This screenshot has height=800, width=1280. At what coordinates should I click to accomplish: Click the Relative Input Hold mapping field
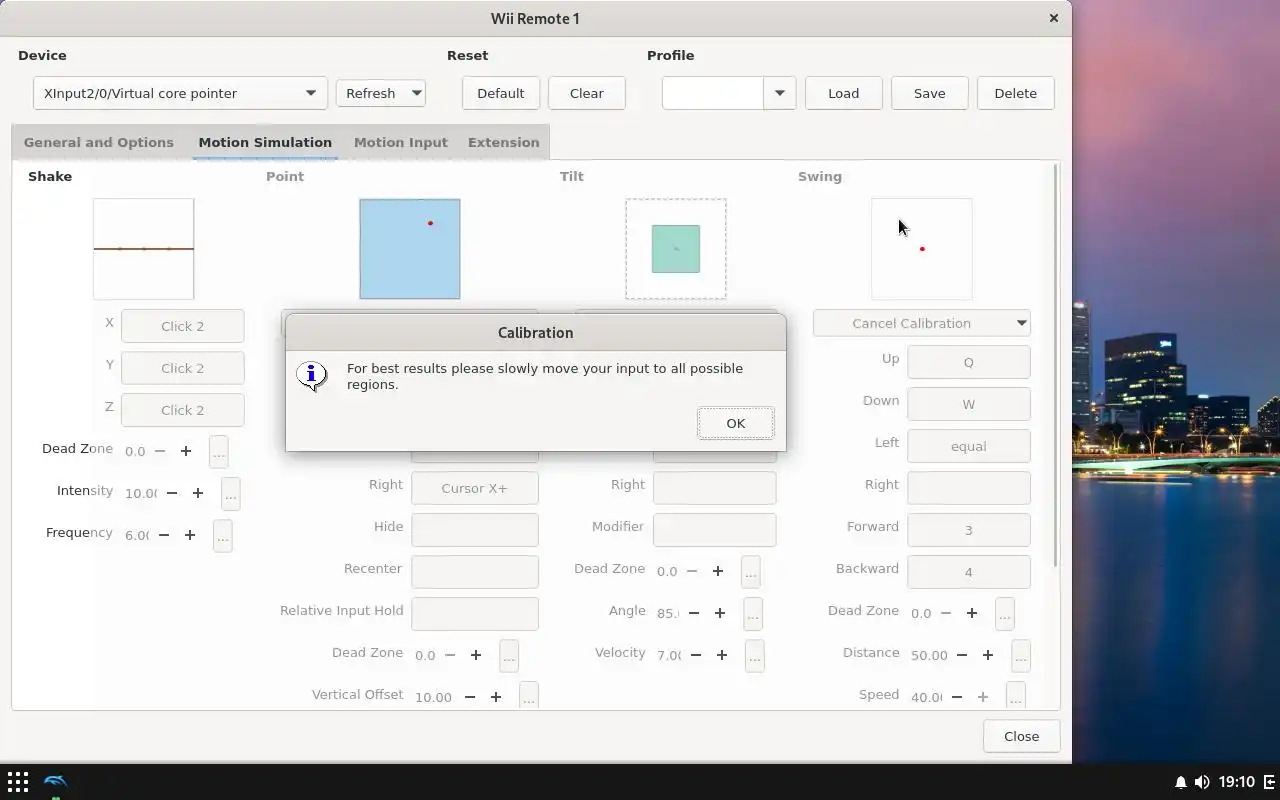click(474, 614)
